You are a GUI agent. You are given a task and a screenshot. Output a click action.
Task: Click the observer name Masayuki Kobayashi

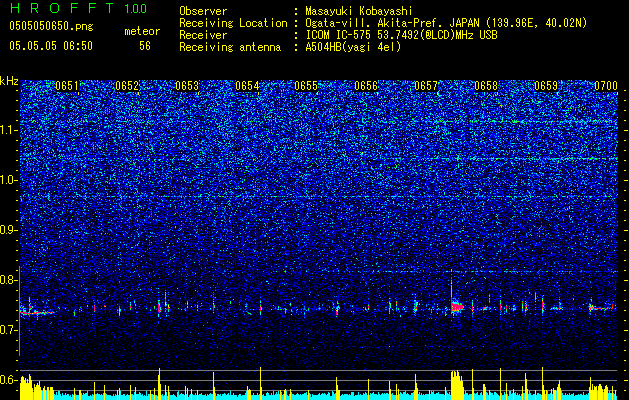click(x=359, y=11)
